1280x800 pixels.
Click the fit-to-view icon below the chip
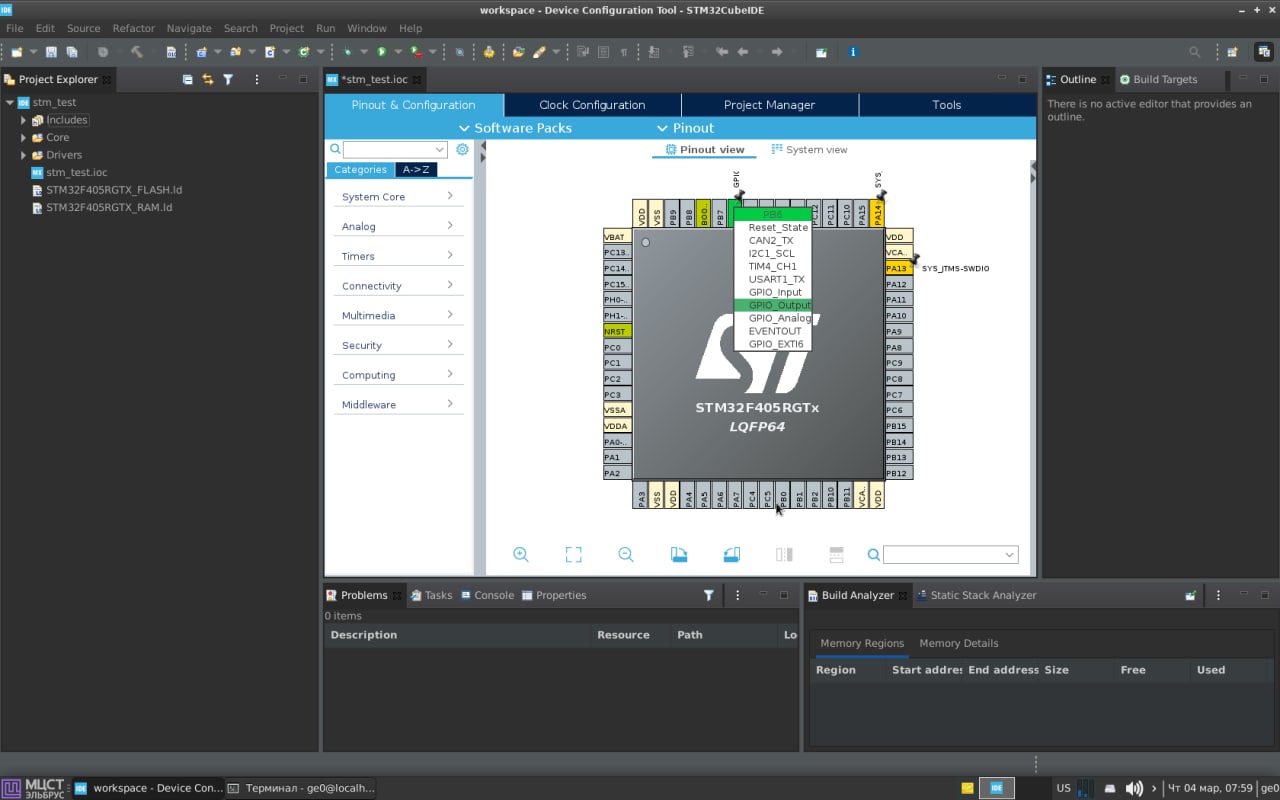click(x=573, y=554)
